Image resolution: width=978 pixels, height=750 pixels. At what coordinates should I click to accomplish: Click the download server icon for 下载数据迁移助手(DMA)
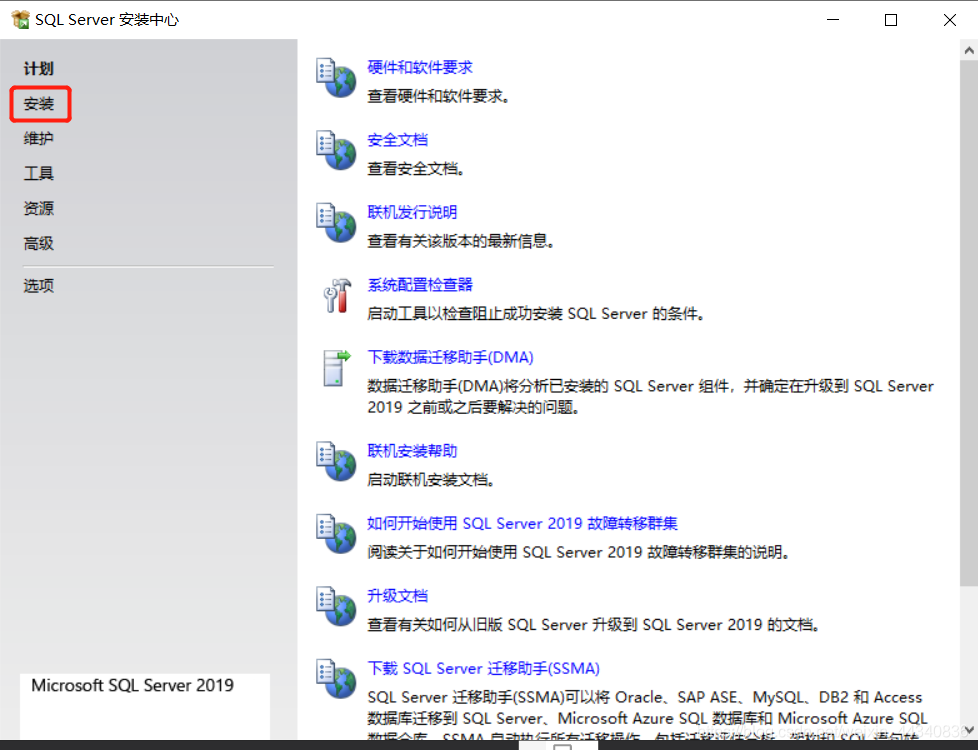[x=337, y=368]
